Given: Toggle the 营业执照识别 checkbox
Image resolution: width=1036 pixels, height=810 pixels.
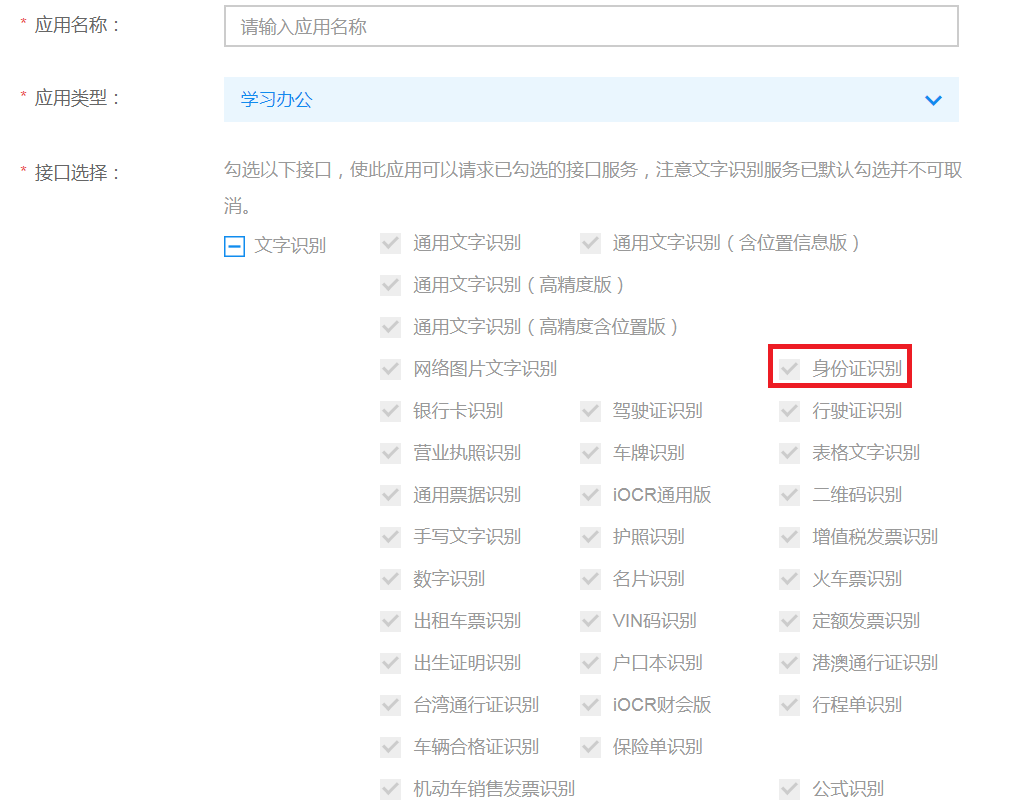Looking at the screenshot, I should click(x=390, y=453).
